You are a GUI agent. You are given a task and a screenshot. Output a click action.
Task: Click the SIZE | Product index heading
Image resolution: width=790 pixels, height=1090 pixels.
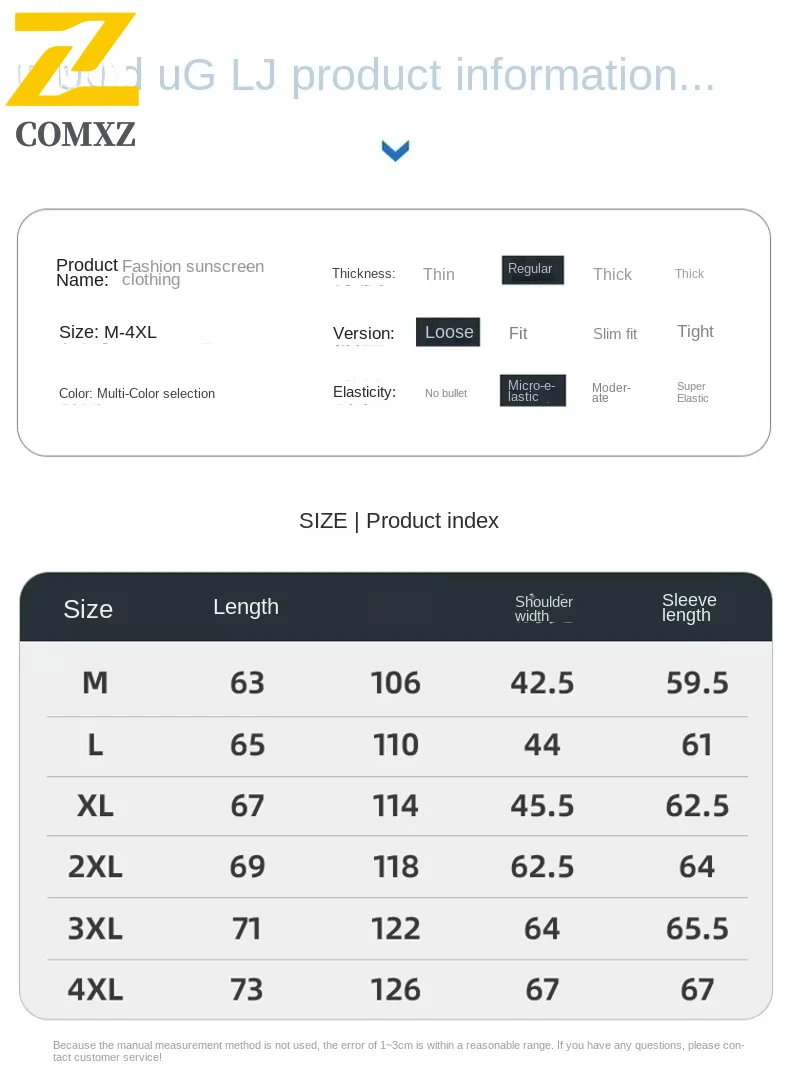[398, 521]
